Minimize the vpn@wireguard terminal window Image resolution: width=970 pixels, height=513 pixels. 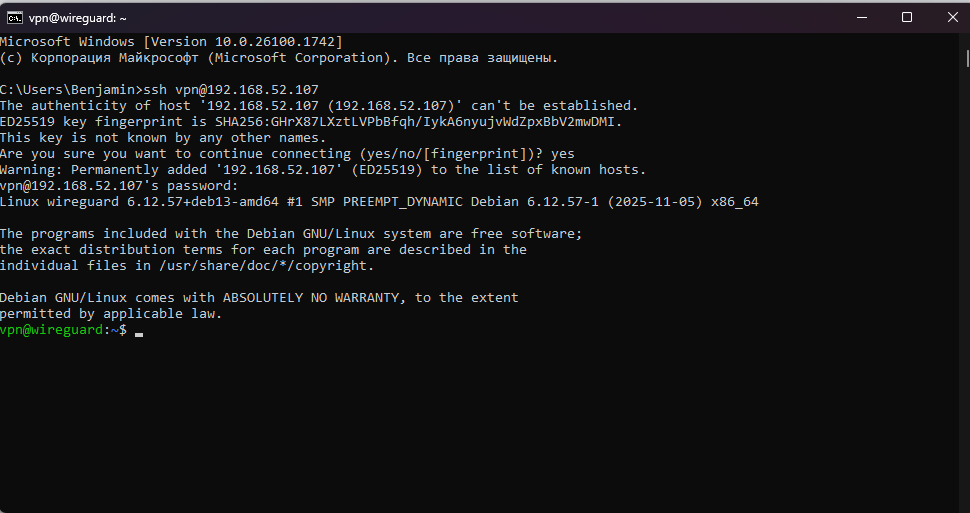tap(860, 17)
